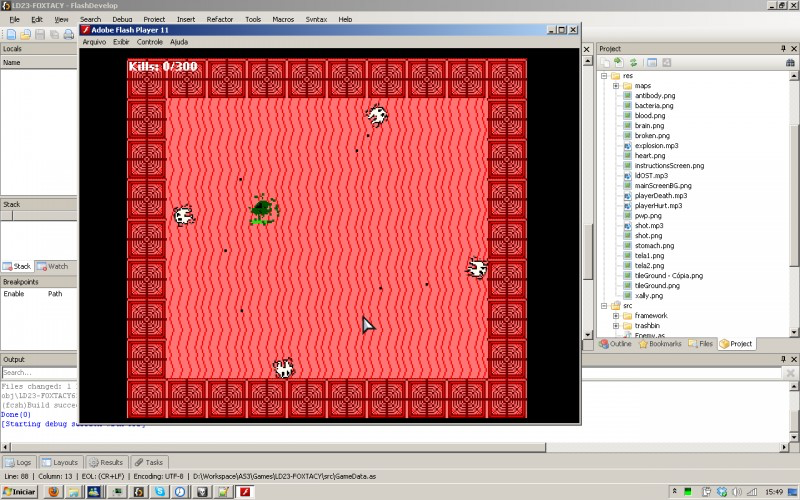Switch to the Bookmarks tab
The image size is (800, 500).
[660, 344]
